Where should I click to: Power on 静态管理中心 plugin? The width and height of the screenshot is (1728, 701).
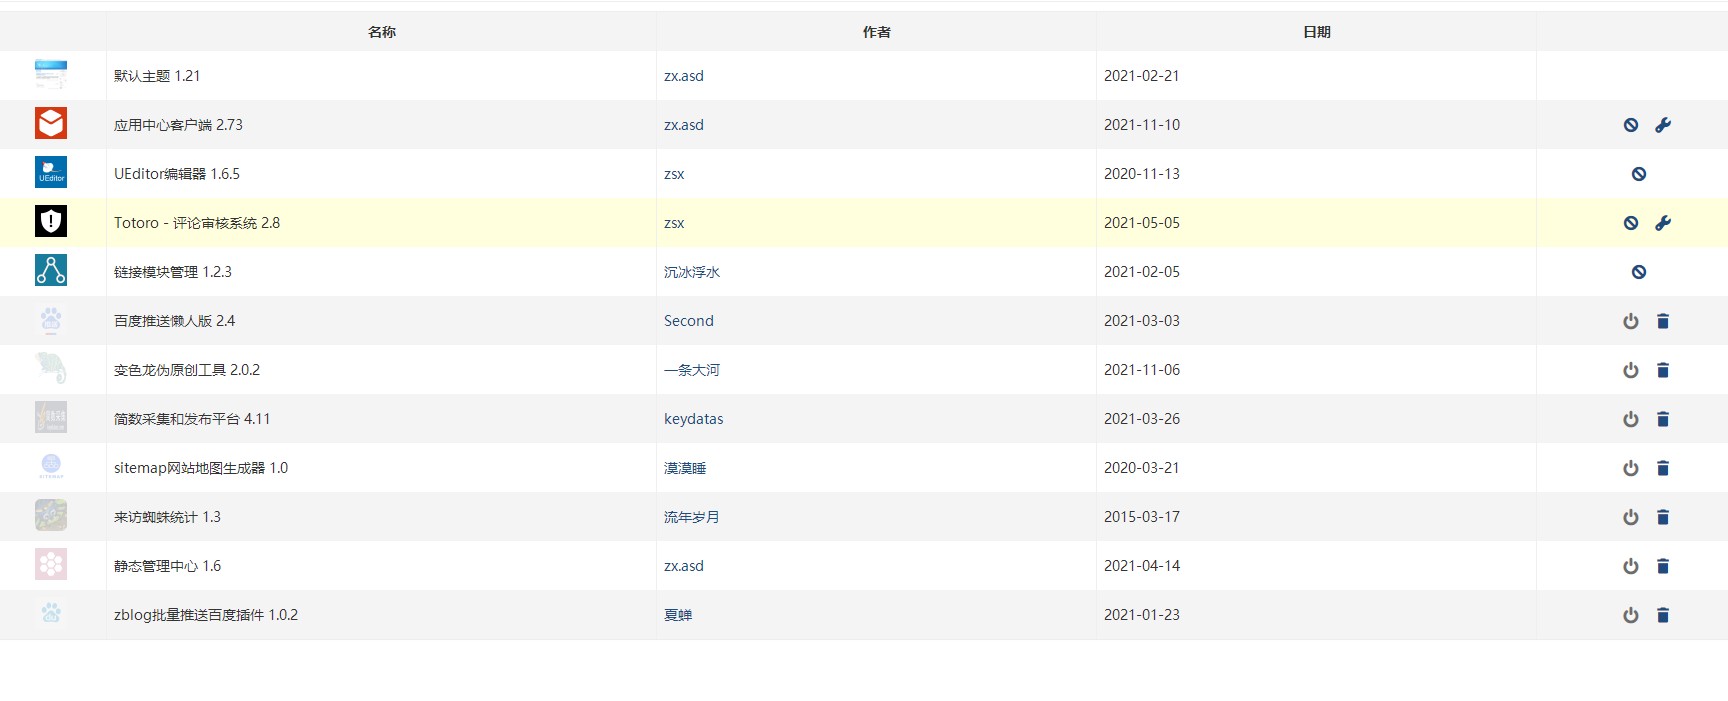coord(1630,566)
